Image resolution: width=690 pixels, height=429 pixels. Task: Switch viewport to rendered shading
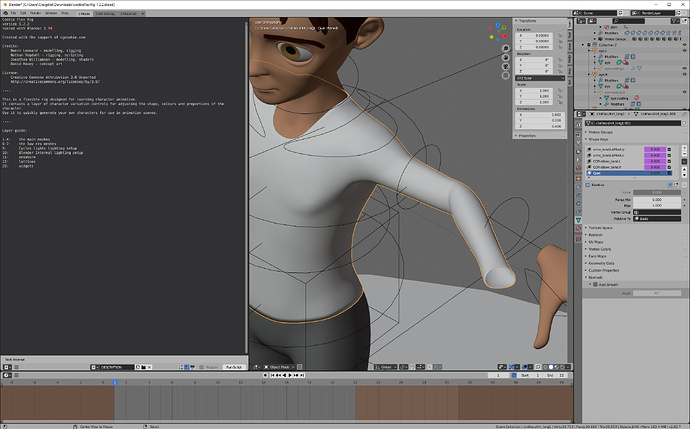[x=562, y=367]
